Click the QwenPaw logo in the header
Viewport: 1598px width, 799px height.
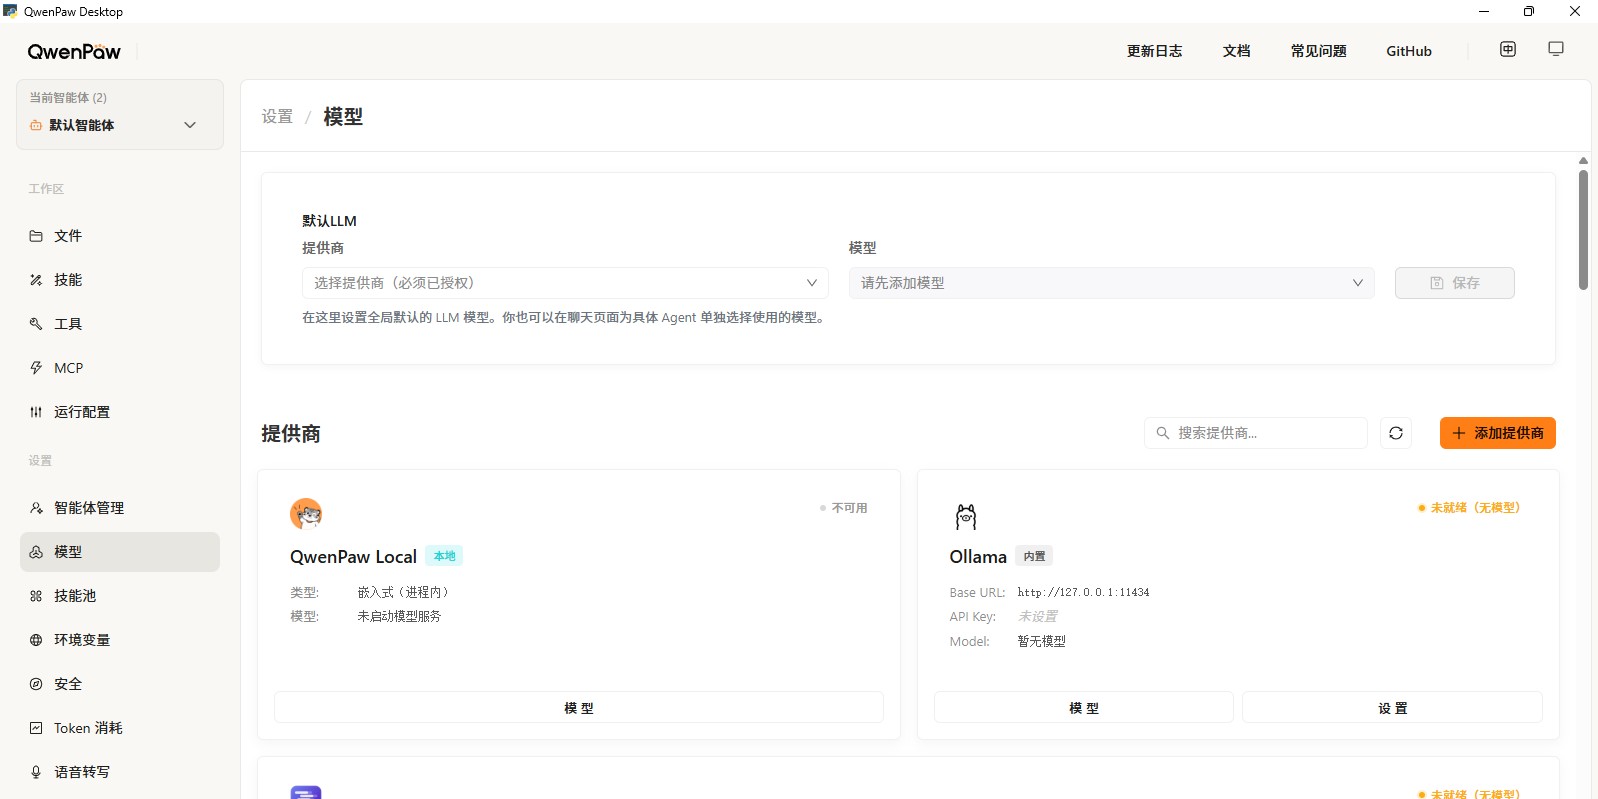(x=74, y=52)
